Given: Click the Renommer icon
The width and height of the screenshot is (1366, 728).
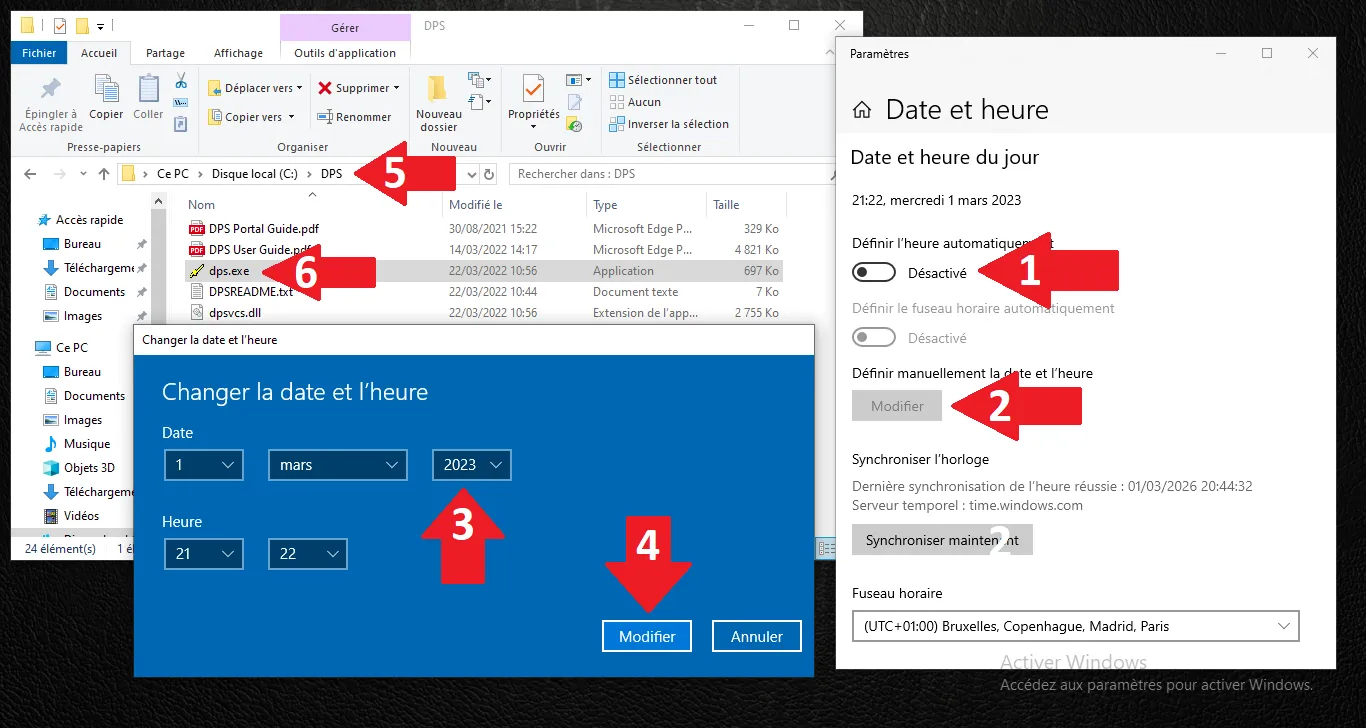Looking at the screenshot, I should (x=325, y=117).
